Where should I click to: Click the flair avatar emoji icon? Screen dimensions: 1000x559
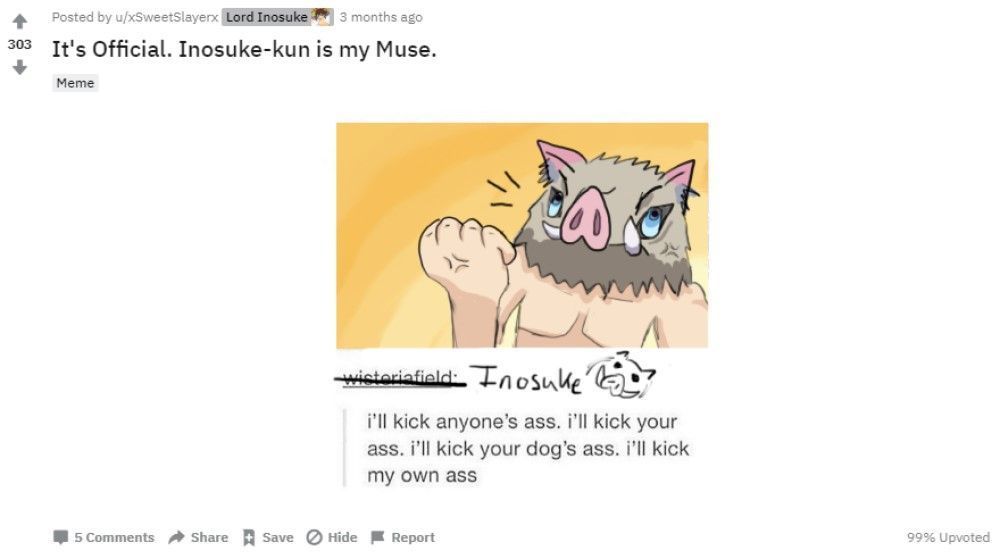321,17
